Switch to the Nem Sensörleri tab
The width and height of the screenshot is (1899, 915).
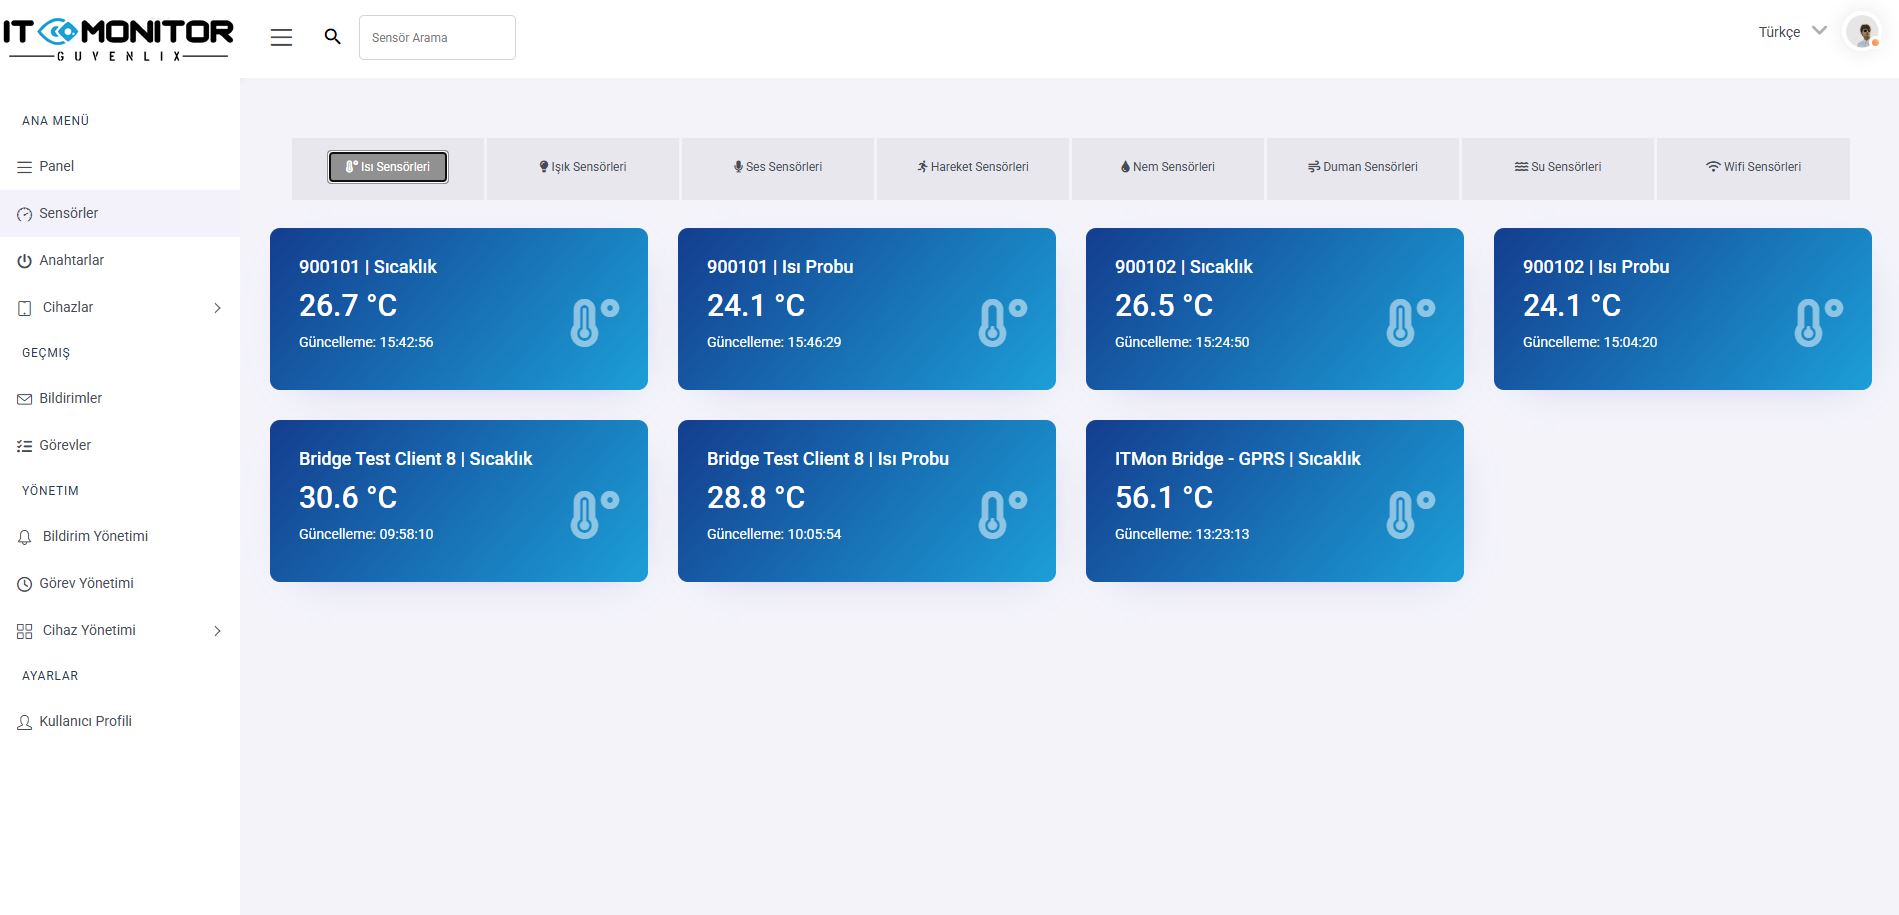pos(1167,167)
